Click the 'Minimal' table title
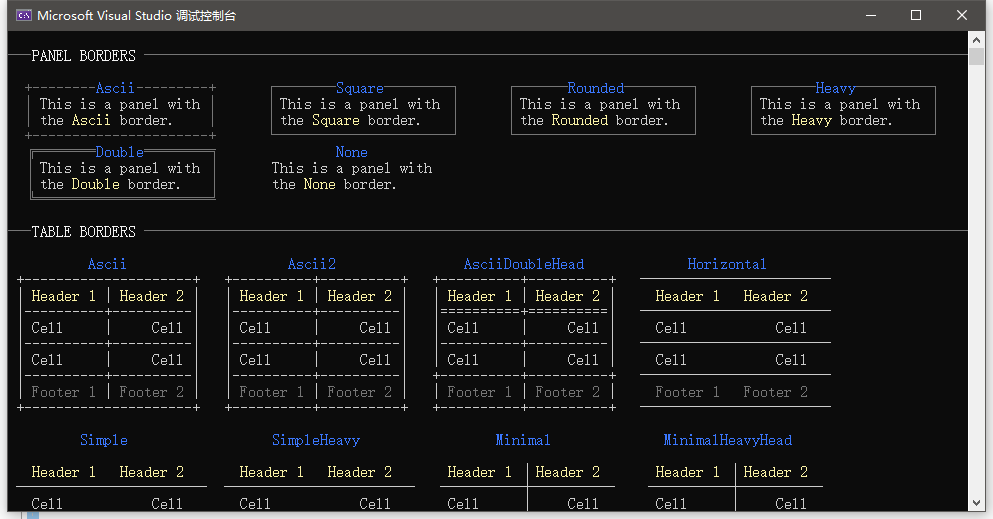This screenshot has width=993, height=519. pyautogui.click(x=523, y=440)
